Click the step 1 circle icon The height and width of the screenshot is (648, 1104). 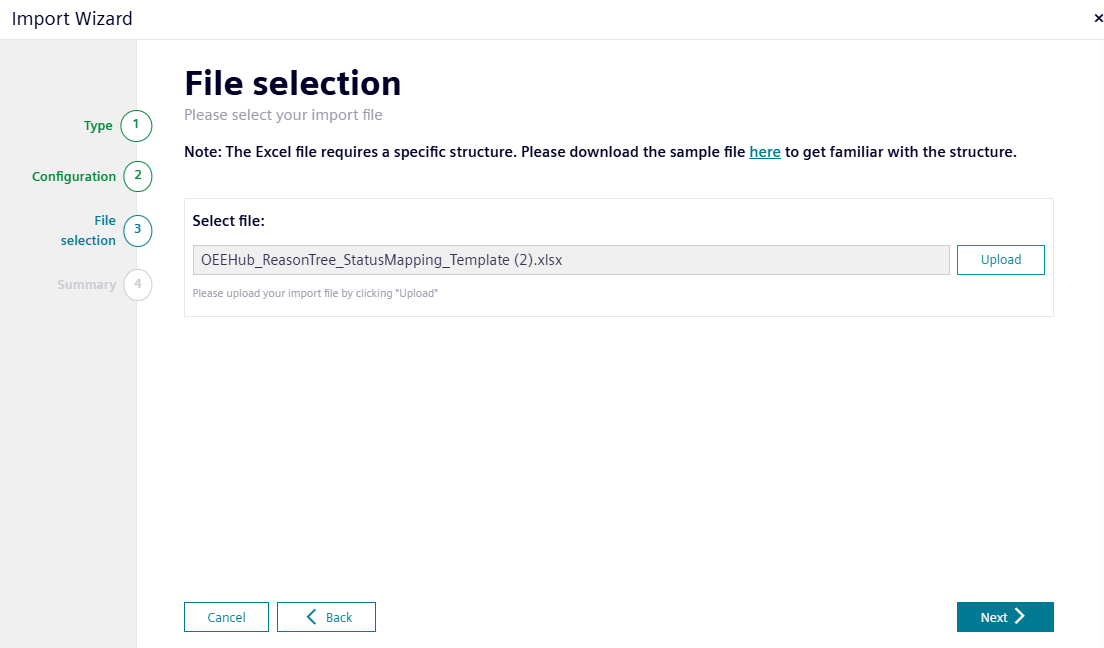[136, 125]
